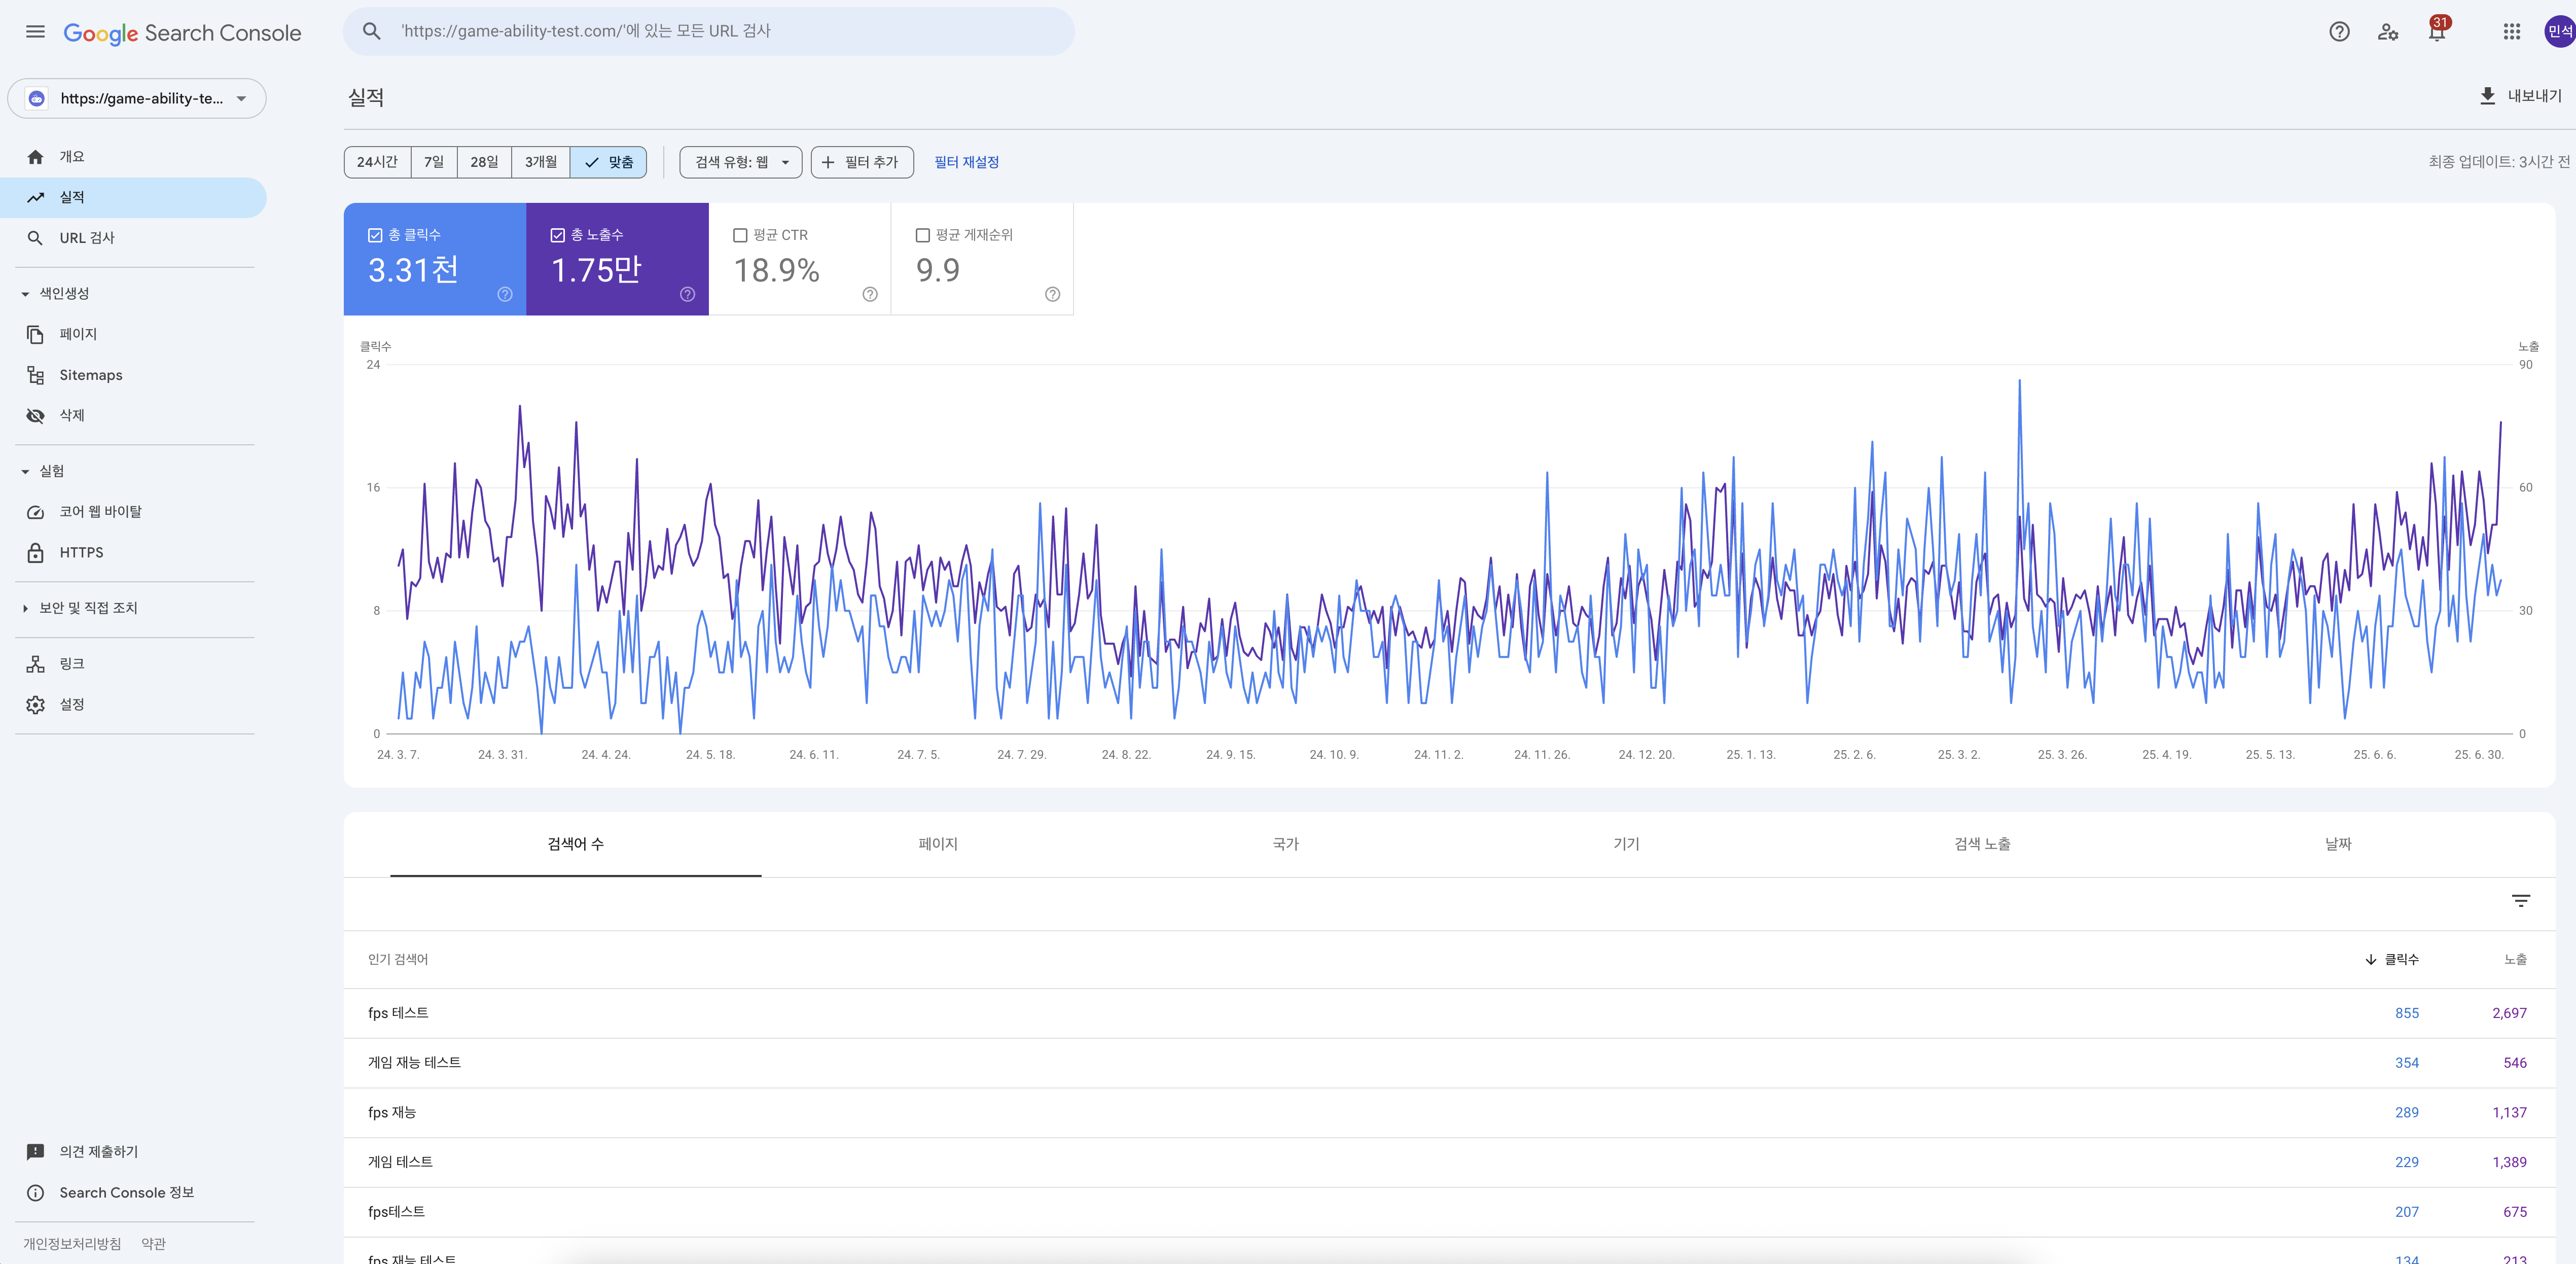This screenshot has height=1264, width=2576.
Task: Click the 필터 재설정 link
Action: [966, 162]
